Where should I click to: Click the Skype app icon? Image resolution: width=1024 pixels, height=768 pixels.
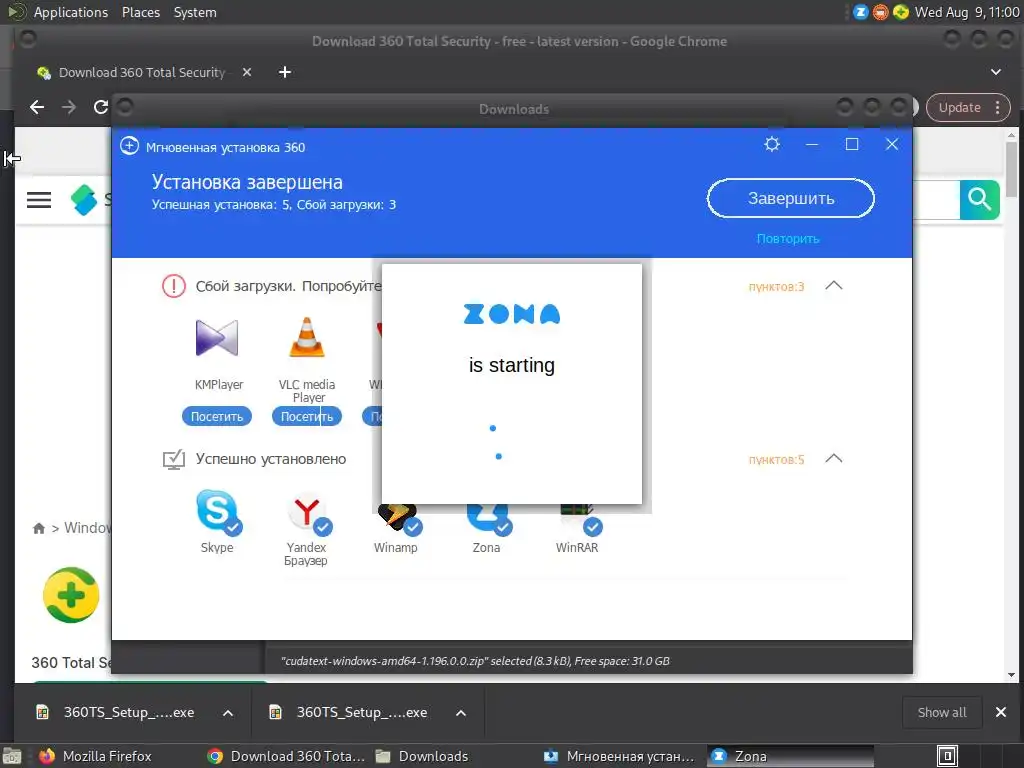(x=217, y=512)
